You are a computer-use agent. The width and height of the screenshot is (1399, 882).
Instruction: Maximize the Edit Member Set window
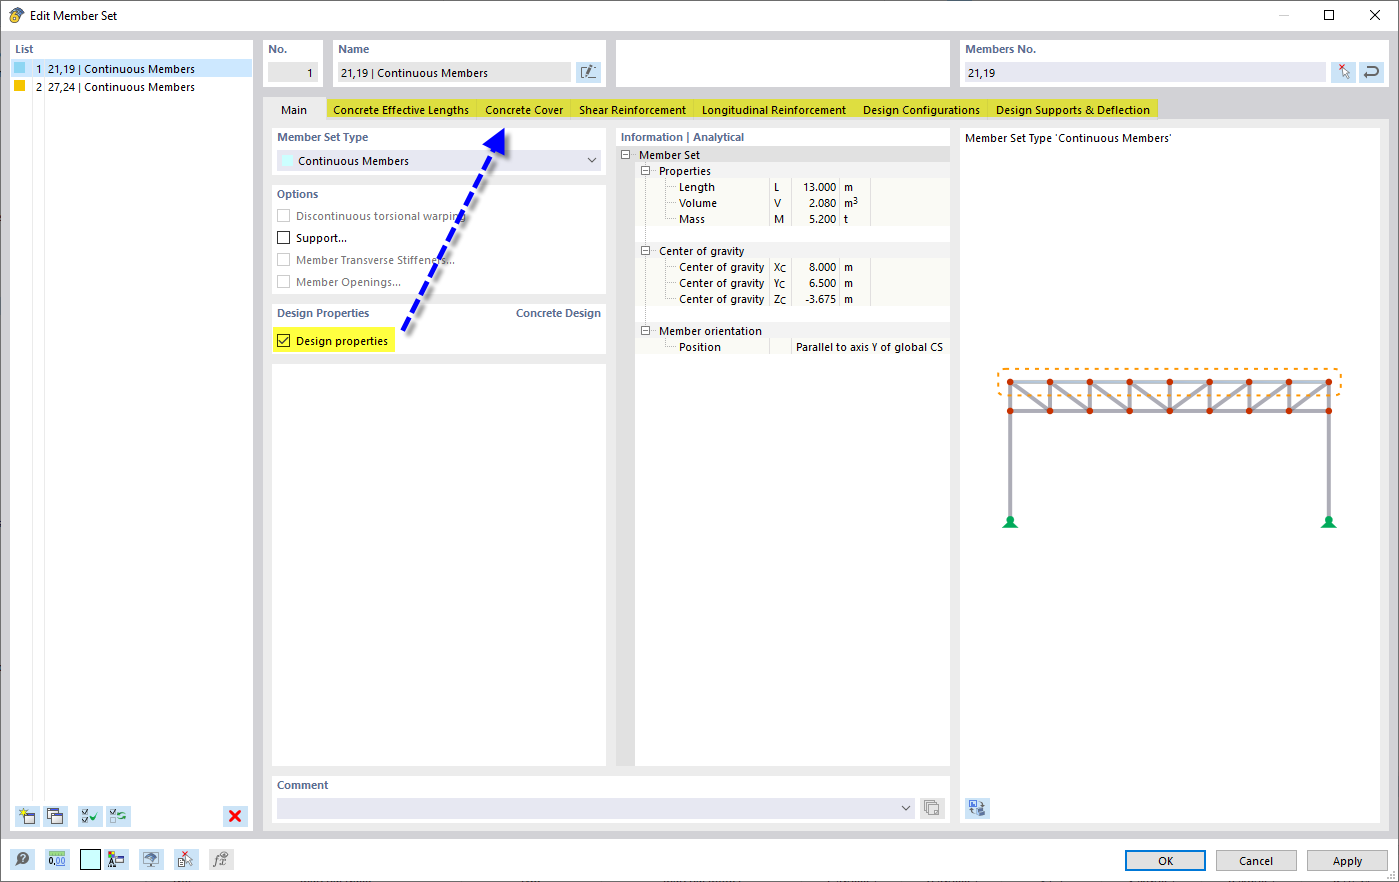tap(1329, 15)
